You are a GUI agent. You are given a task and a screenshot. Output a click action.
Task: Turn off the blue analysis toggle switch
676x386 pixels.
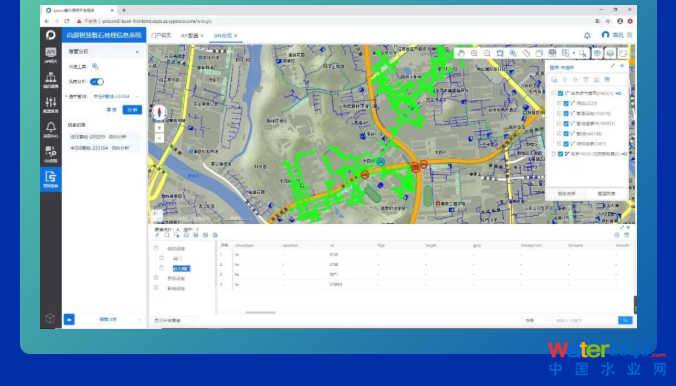point(97,82)
